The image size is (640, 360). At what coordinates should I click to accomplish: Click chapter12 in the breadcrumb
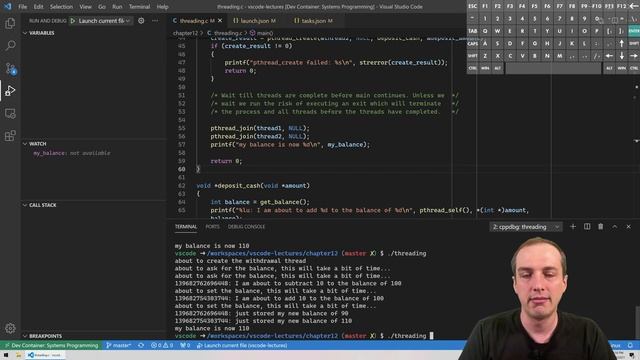coord(185,33)
